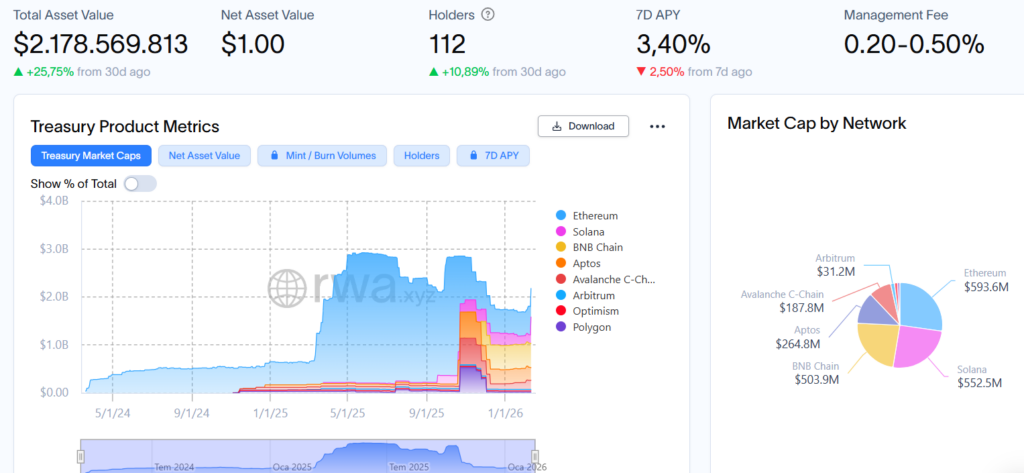Click the Total Asset Value $2.178.569.813 figure

[101, 44]
